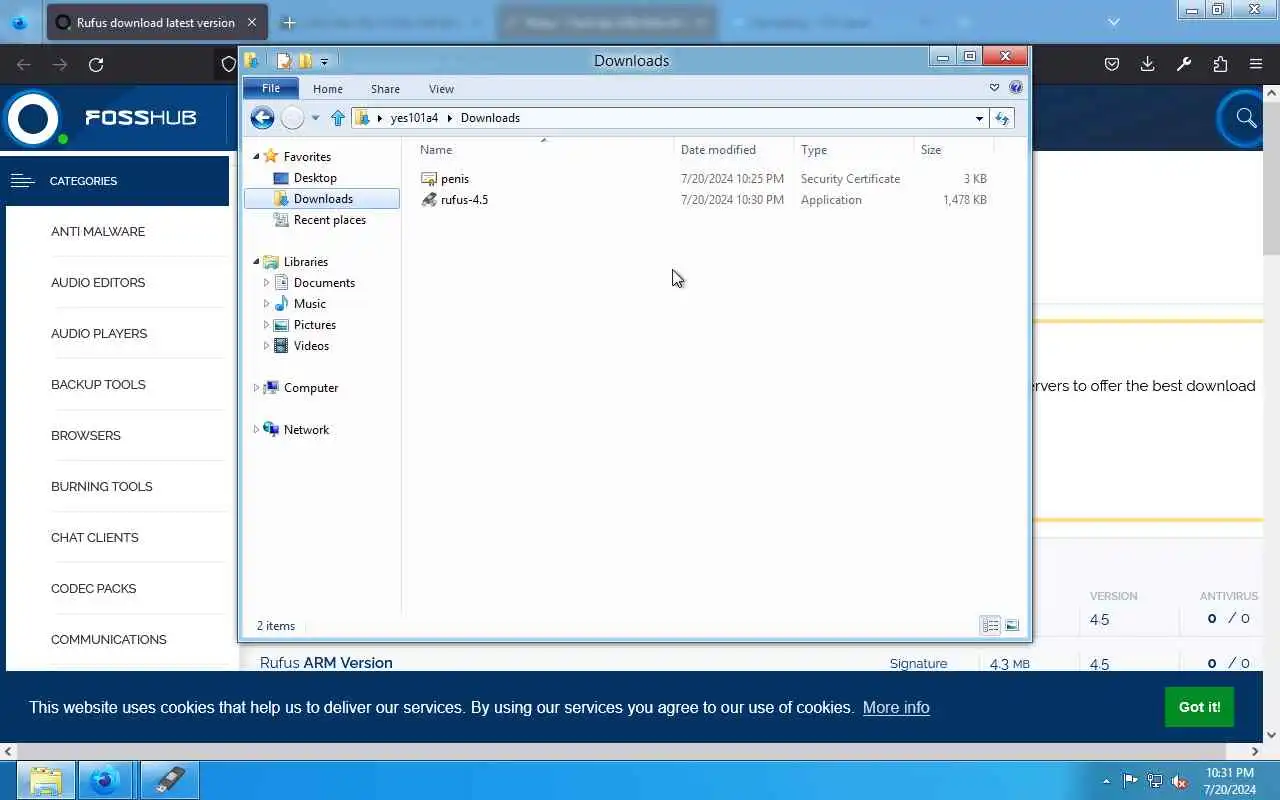Select the Pictures library
Viewport: 1280px width, 800px height.
pos(315,325)
